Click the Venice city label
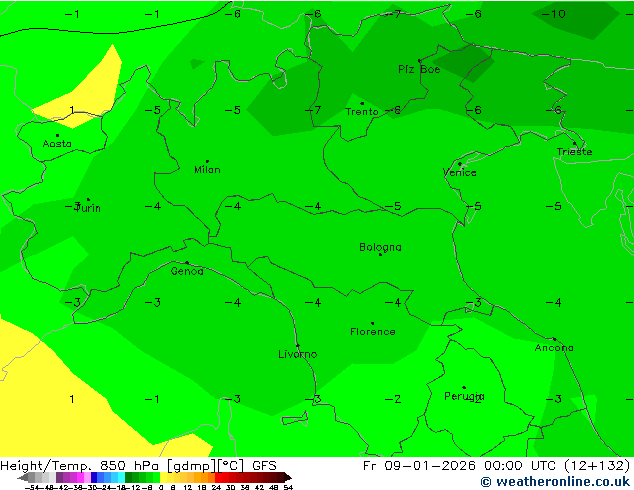Screen dimensions: 634x490 pos(460,173)
